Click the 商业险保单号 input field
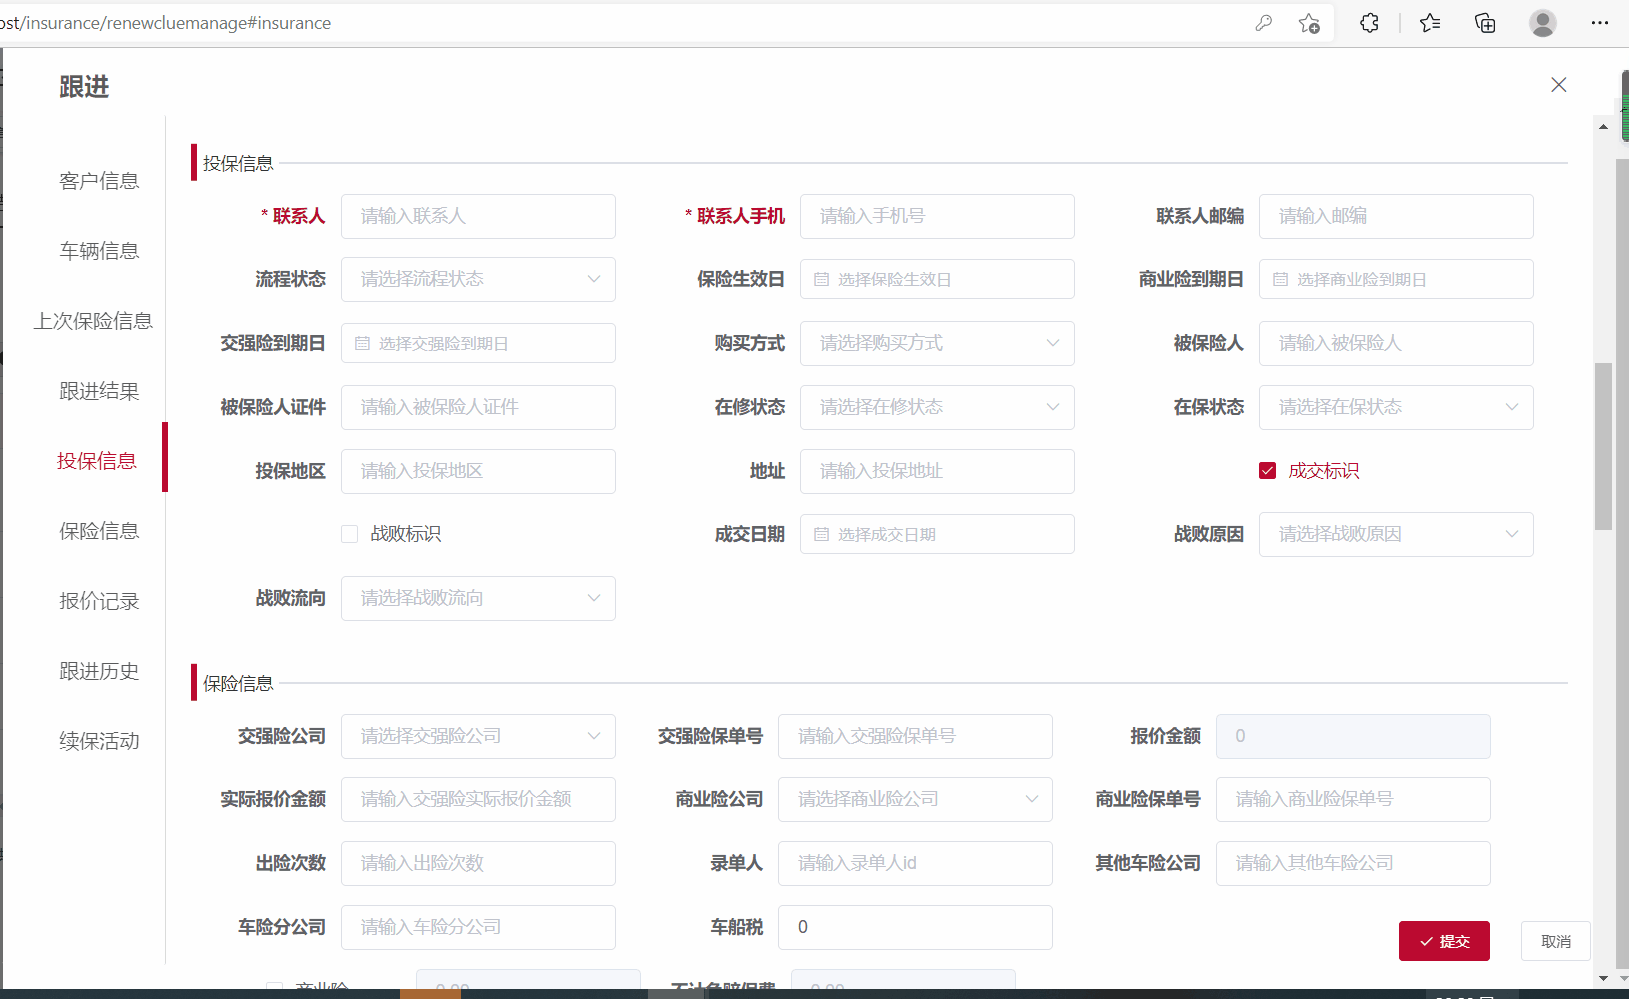Viewport: 1629px width, 999px height. pyautogui.click(x=1353, y=799)
